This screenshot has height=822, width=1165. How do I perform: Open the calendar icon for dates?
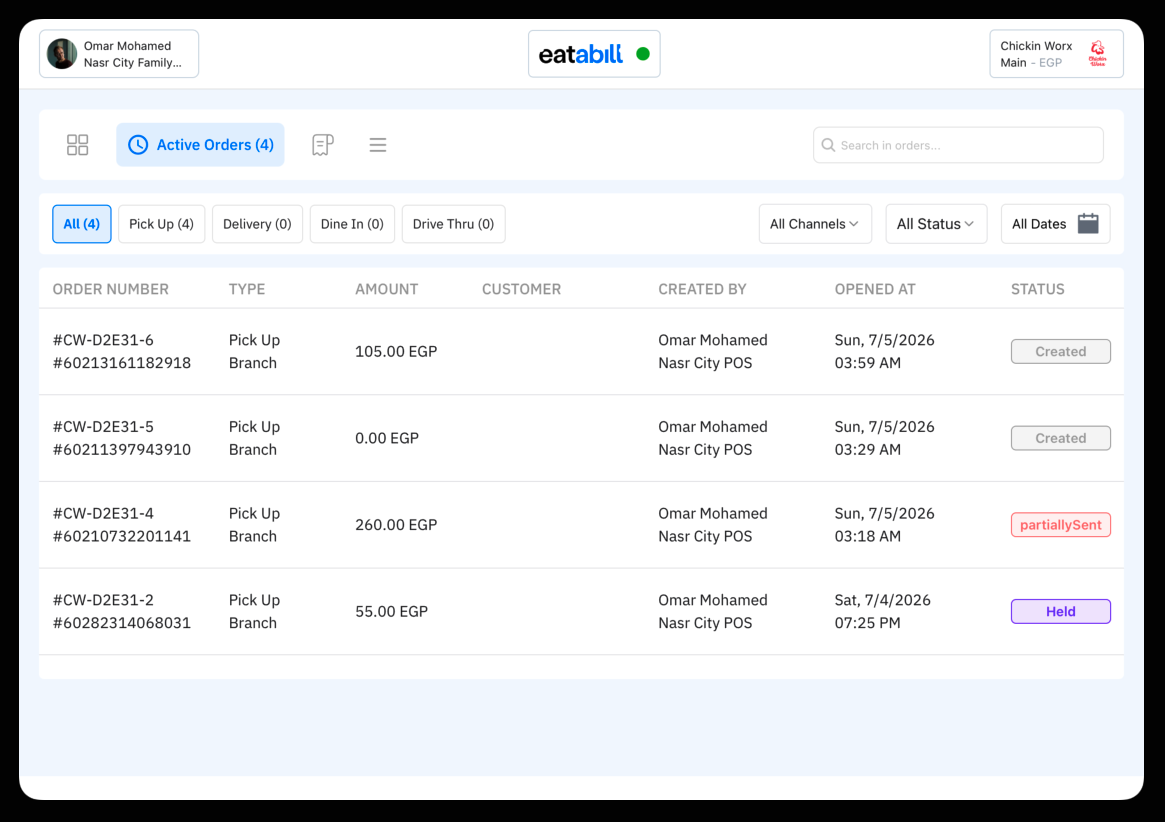click(x=1088, y=224)
